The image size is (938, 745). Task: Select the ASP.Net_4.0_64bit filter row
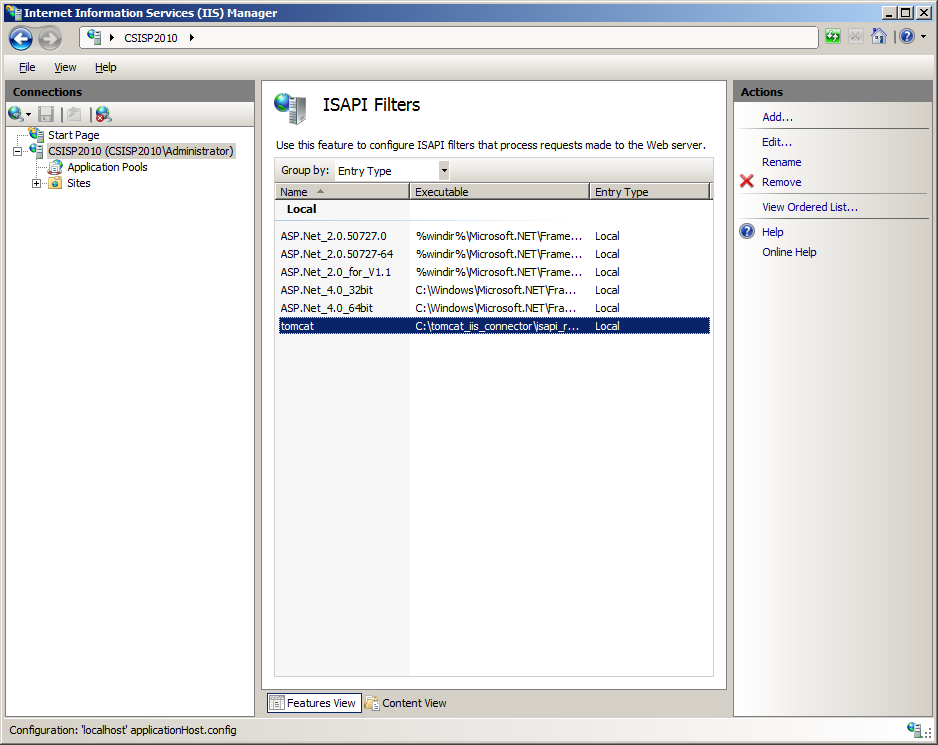click(327, 308)
